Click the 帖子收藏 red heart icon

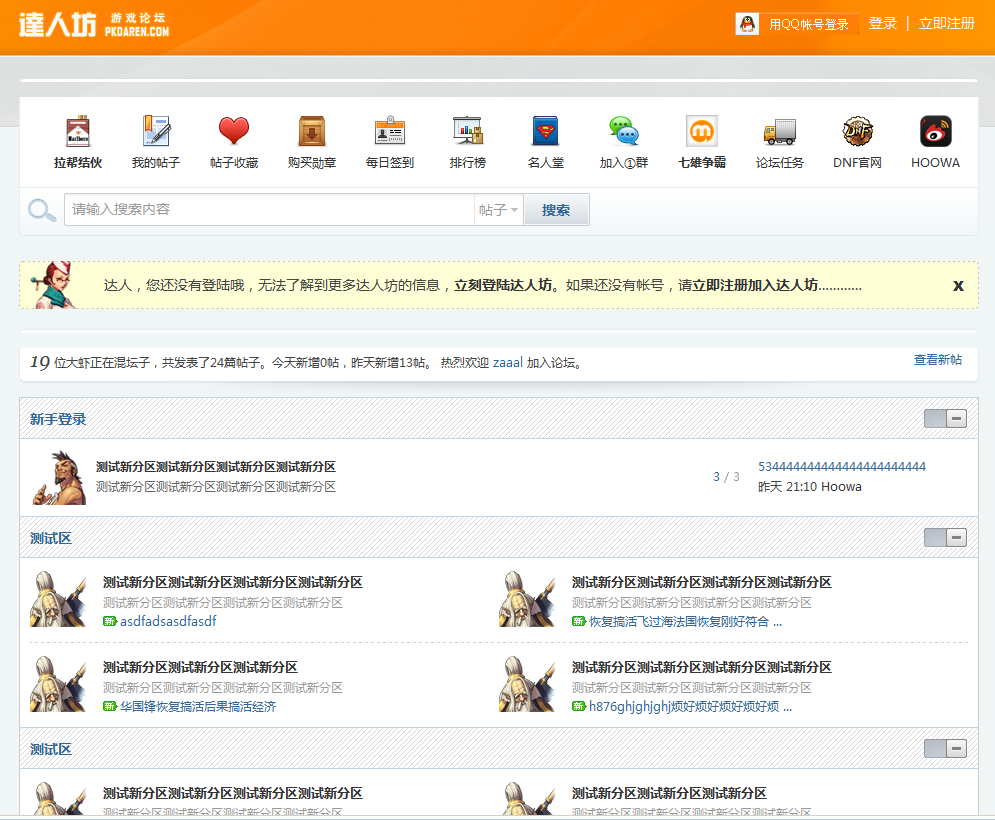click(x=234, y=132)
